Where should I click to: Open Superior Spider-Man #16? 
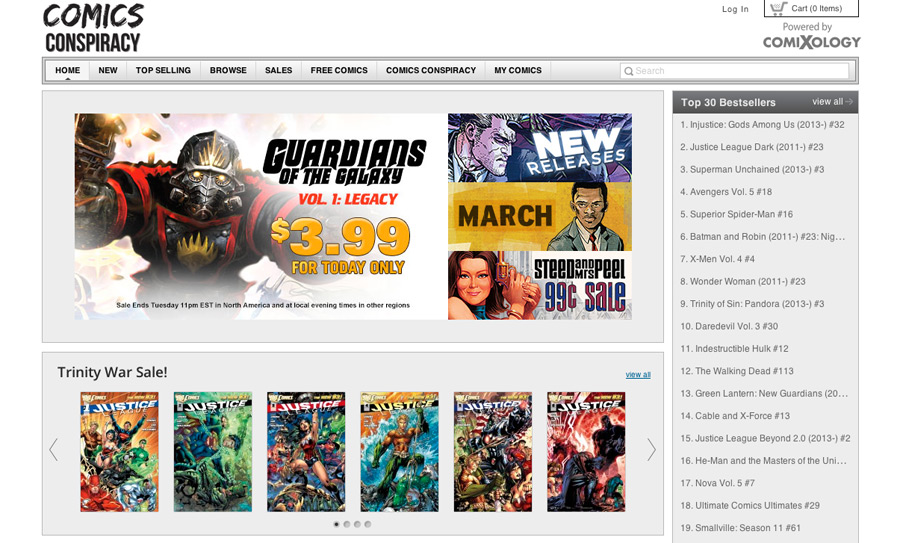[736, 214]
